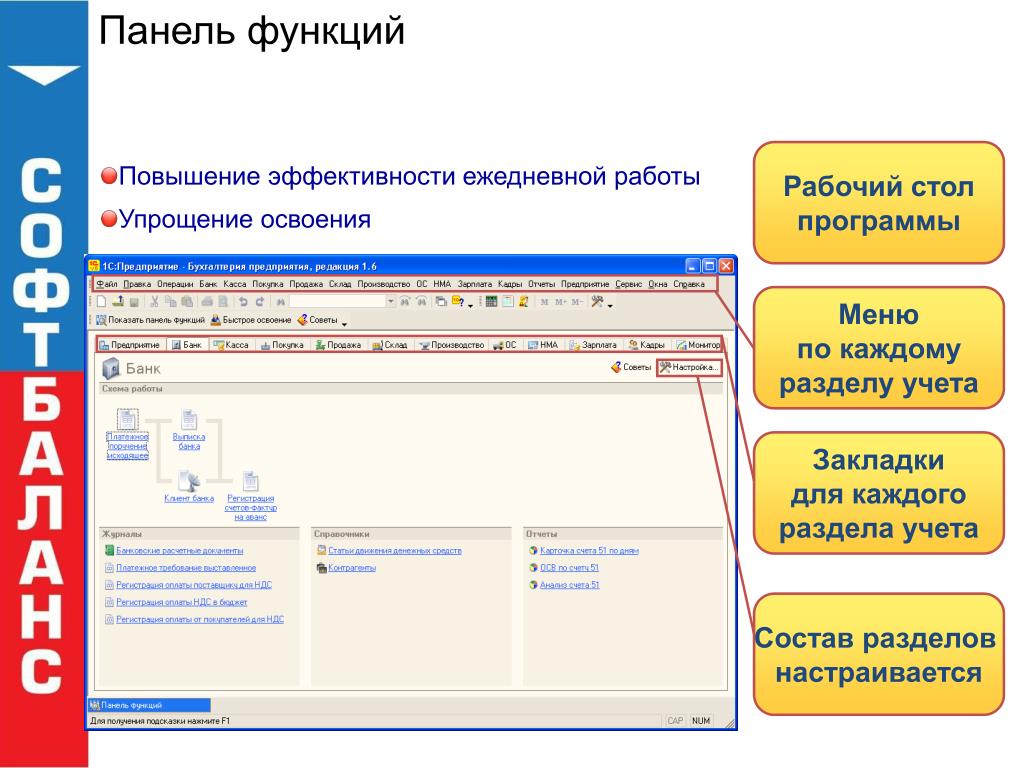Click the toolbar search text field

coord(337,302)
